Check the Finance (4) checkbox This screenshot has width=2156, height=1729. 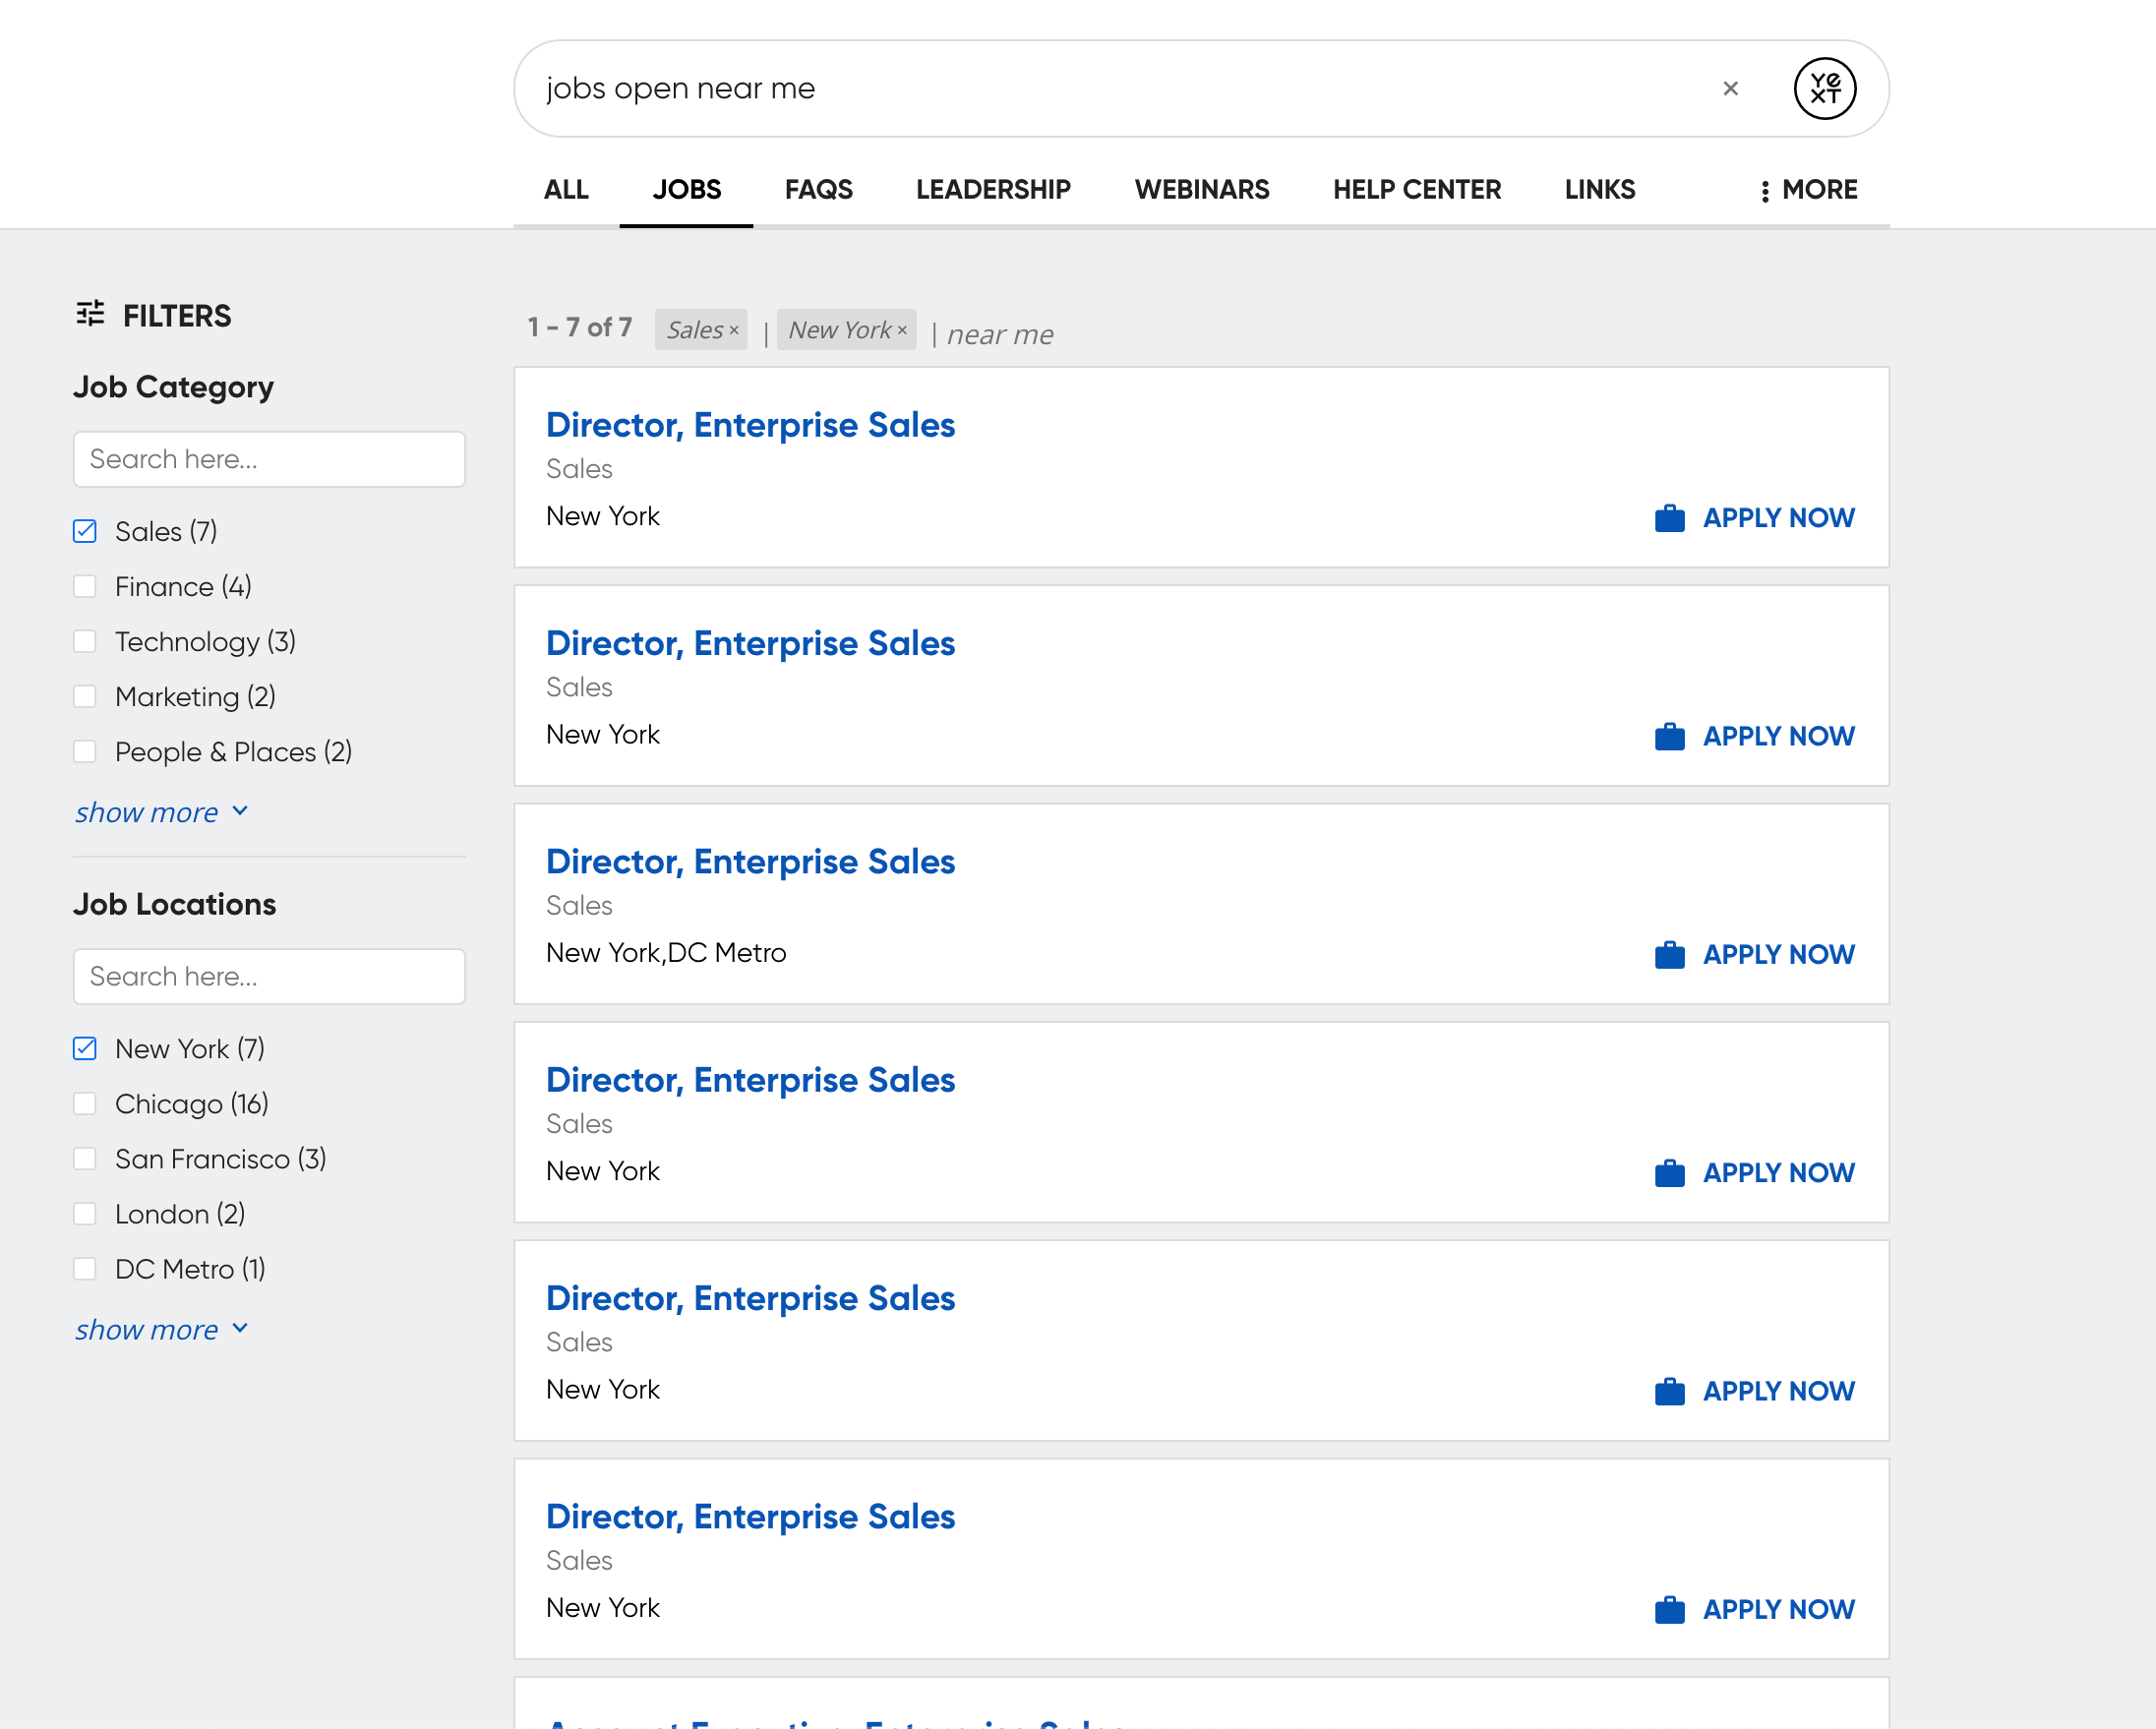click(85, 586)
